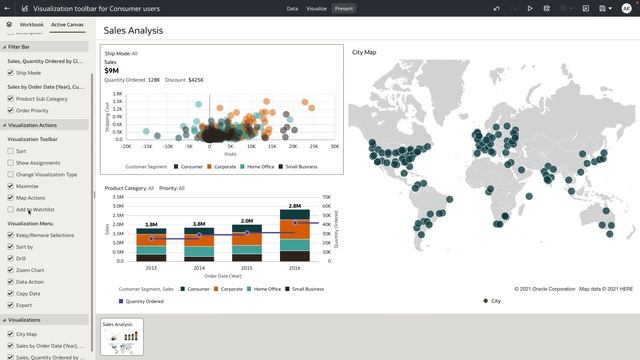This screenshot has height=360, width=640.
Task: Open the Workbook properties tab
Action: [x=31, y=24]
